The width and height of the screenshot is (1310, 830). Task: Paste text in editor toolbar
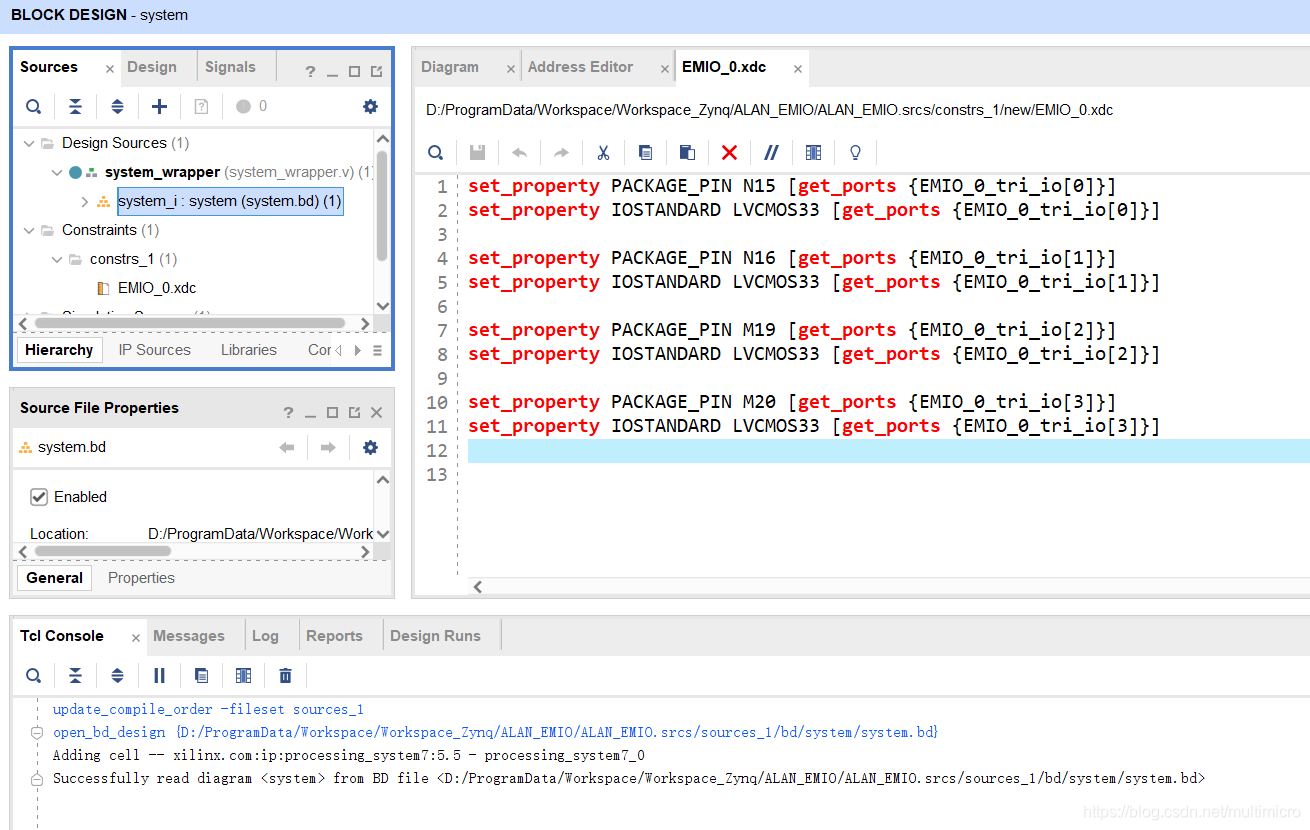pos(687,153)
